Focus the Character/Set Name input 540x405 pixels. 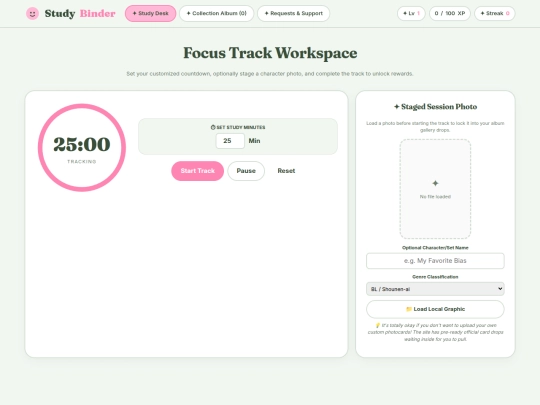click(x=435, y=261)
